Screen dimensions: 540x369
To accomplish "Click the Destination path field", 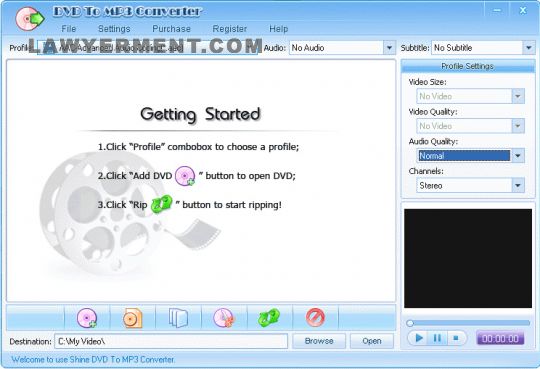I will click(171, 341).
